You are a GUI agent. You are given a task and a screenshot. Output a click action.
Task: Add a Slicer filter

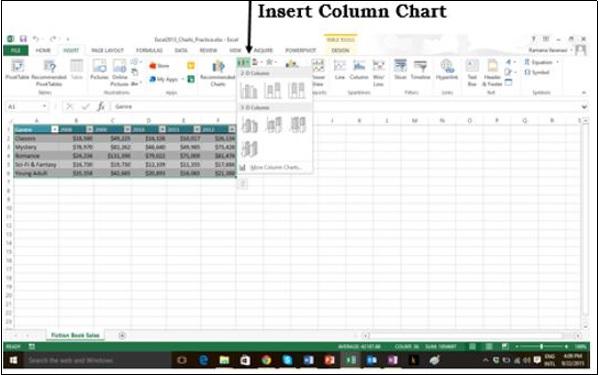[x=400, y=69]
